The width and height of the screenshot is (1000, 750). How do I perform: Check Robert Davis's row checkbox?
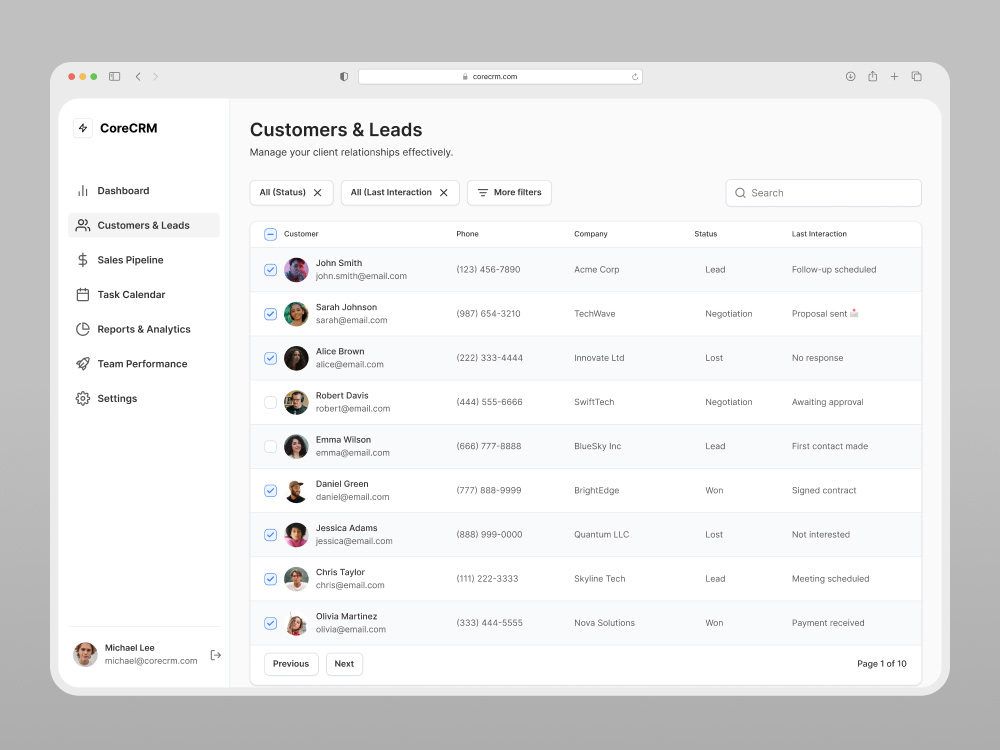point(270,402)
